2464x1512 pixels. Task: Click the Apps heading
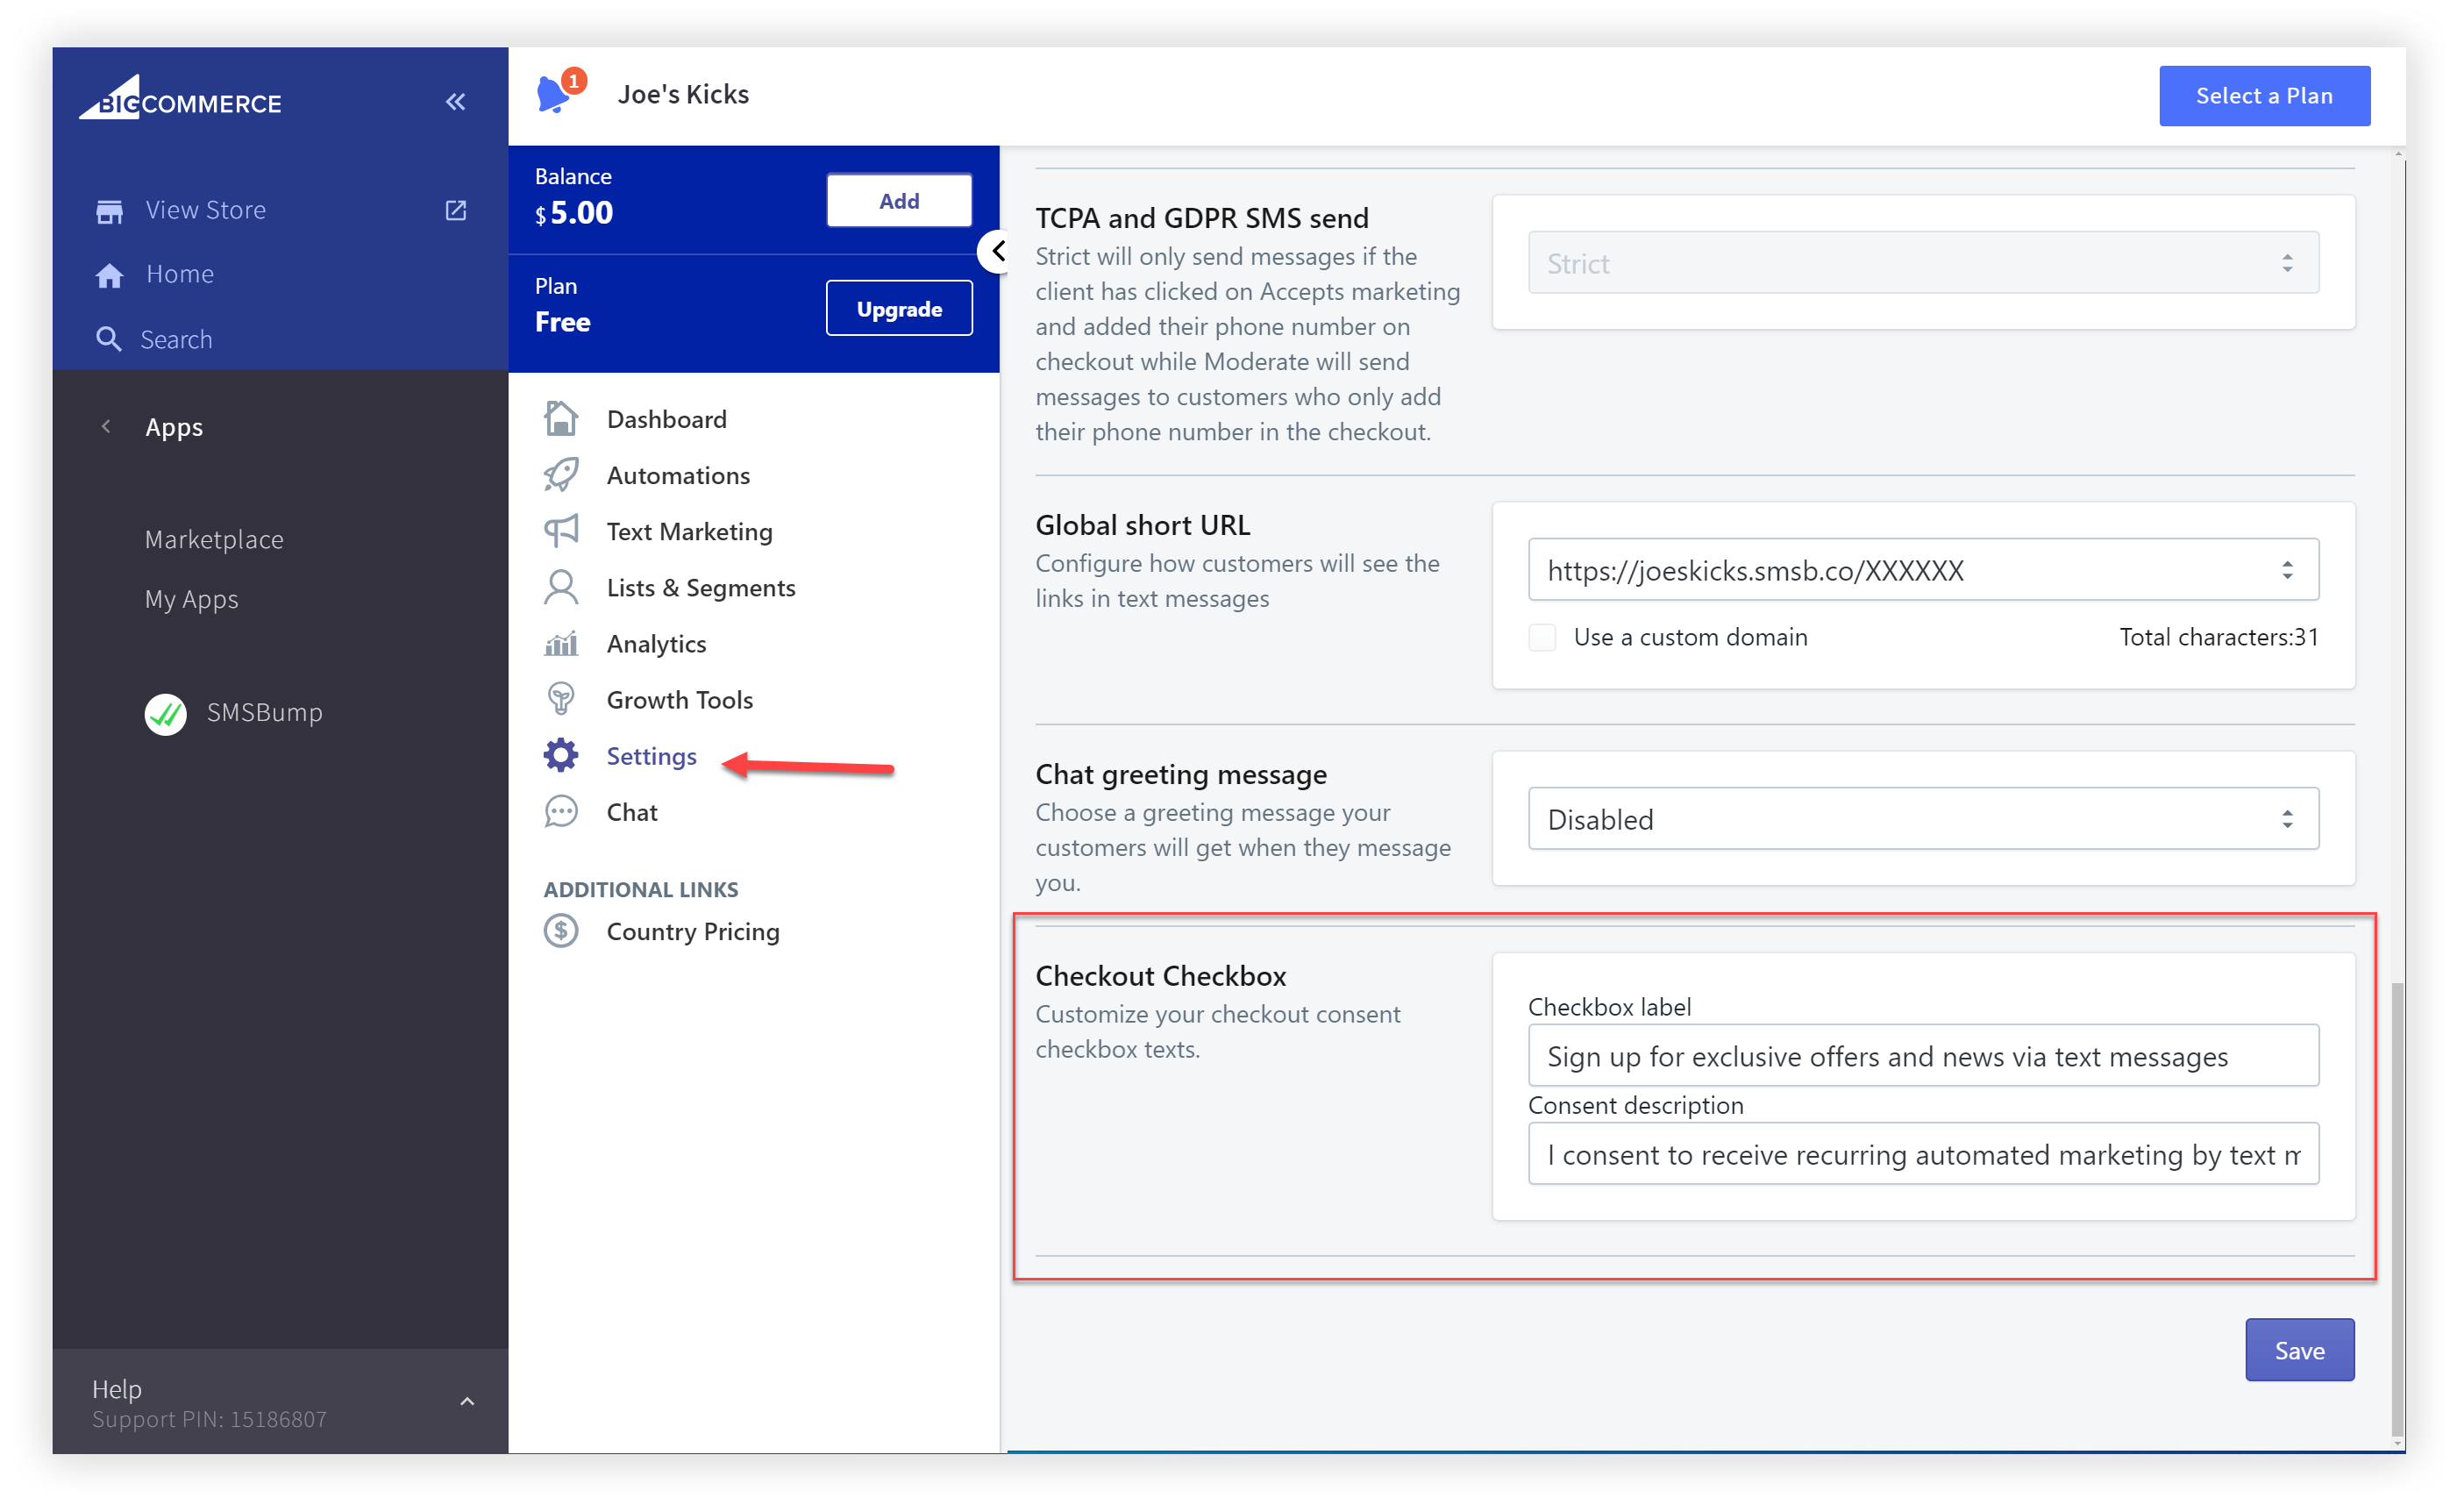tap(174, 427)
